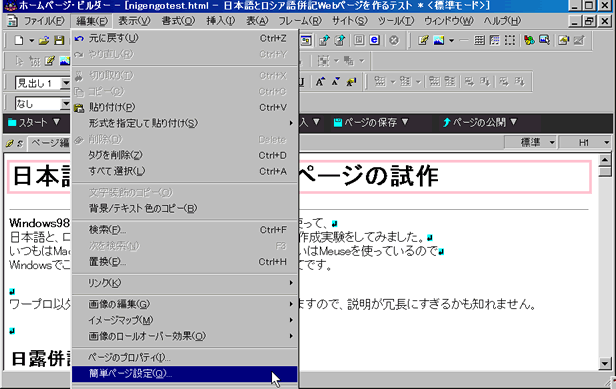Click the blue-dotted table icon
The image size is (616, 389).
point(495,40)
